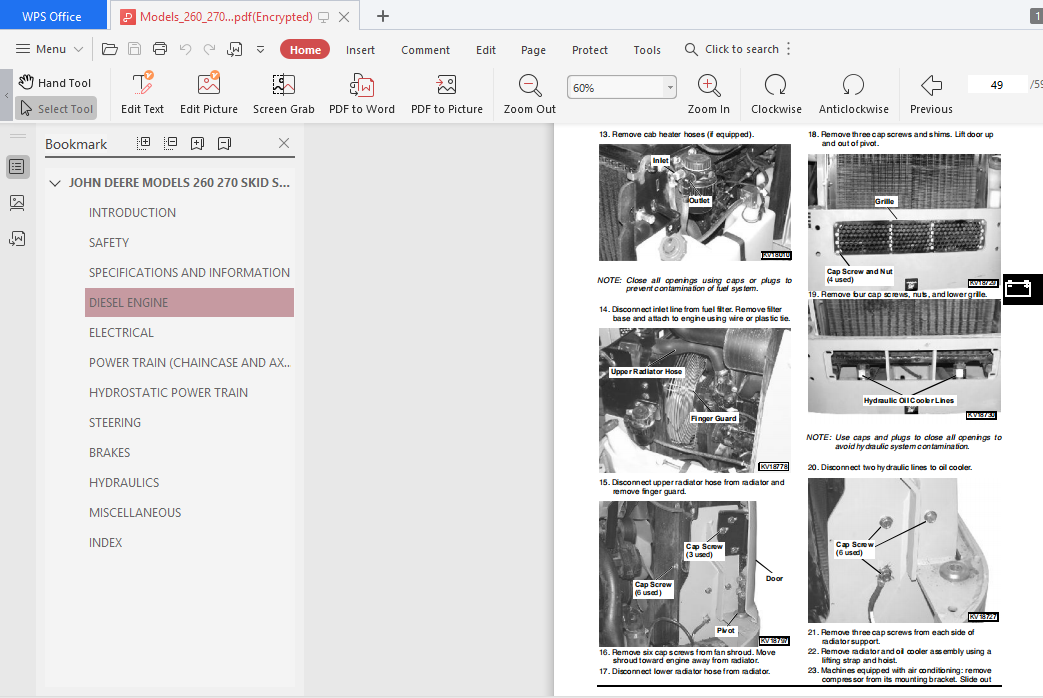The width and height of the screenshot is (1043, 698).
Task: Click the bottom convert icon in left sidebar
Action: pyautogui.click(x=17, y=238)
